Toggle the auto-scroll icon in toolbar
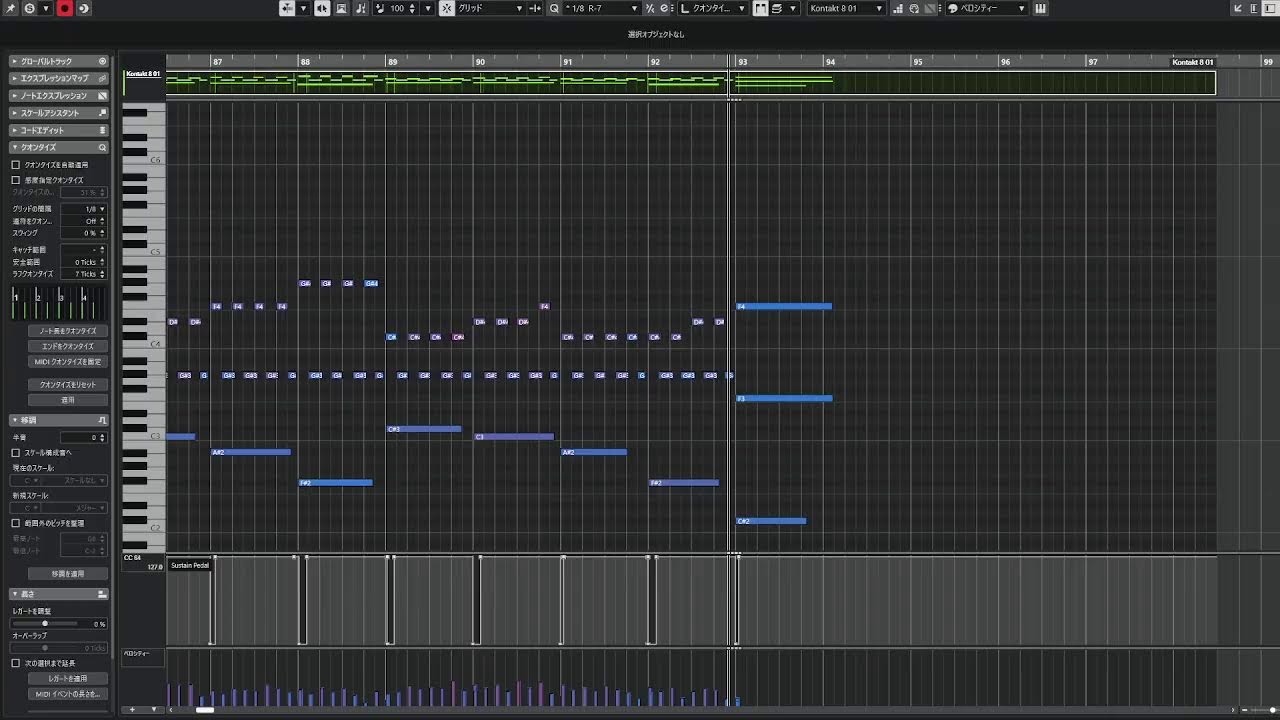The image size is (1280, 720). coord(341,8)
